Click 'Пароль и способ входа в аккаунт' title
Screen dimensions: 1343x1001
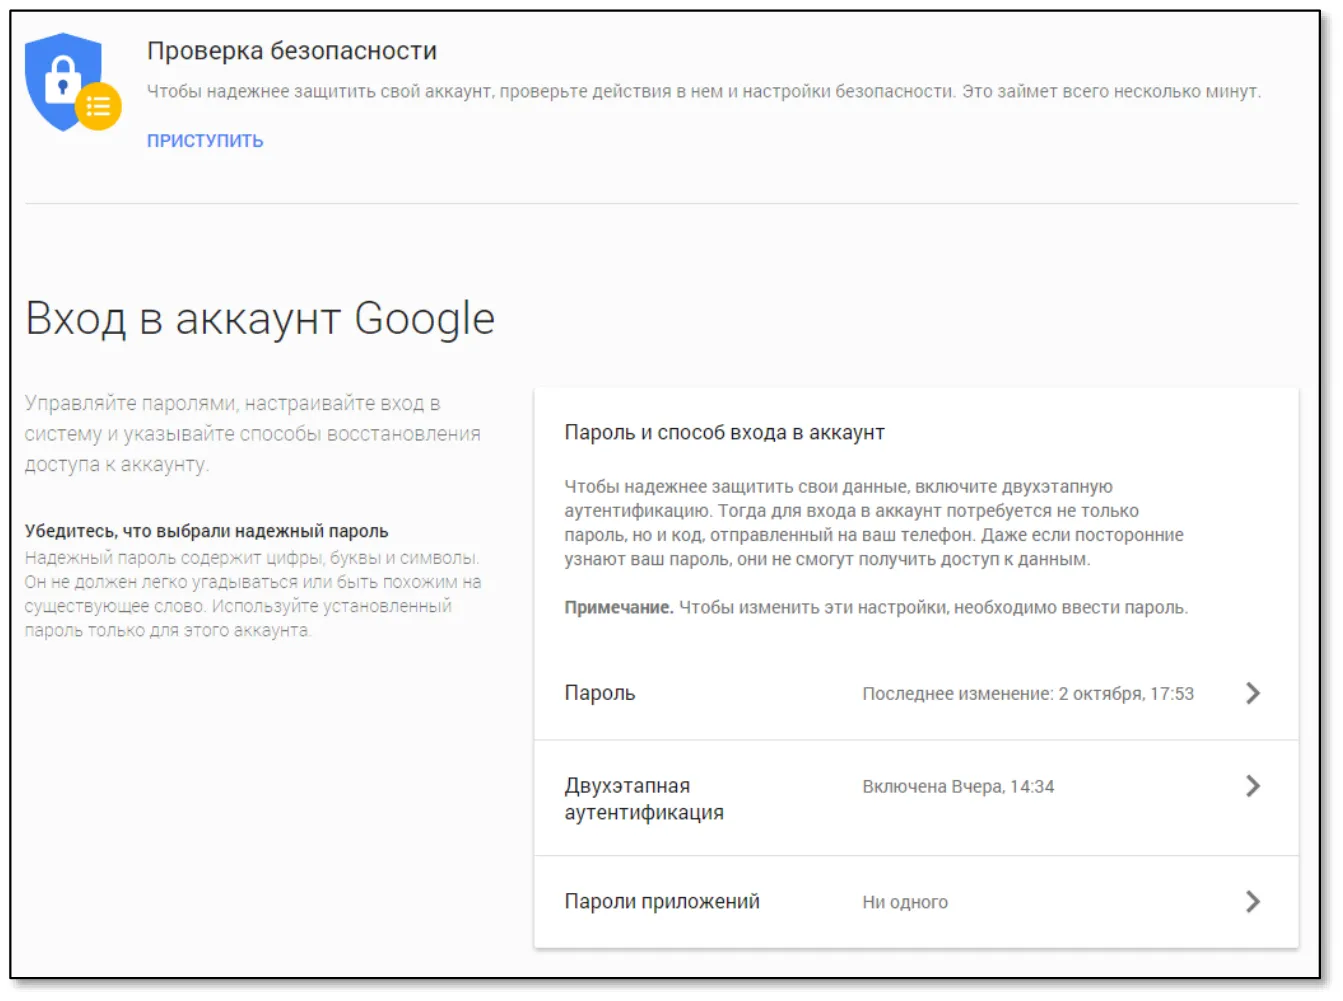[x=724, y=432]
